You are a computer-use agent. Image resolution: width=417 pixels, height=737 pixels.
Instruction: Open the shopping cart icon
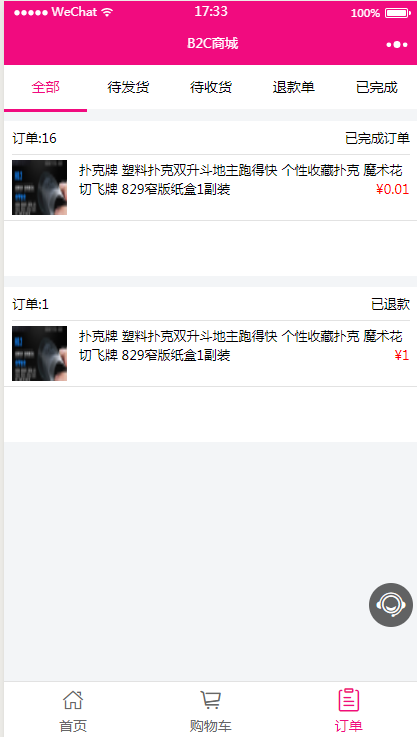[211, 700]
